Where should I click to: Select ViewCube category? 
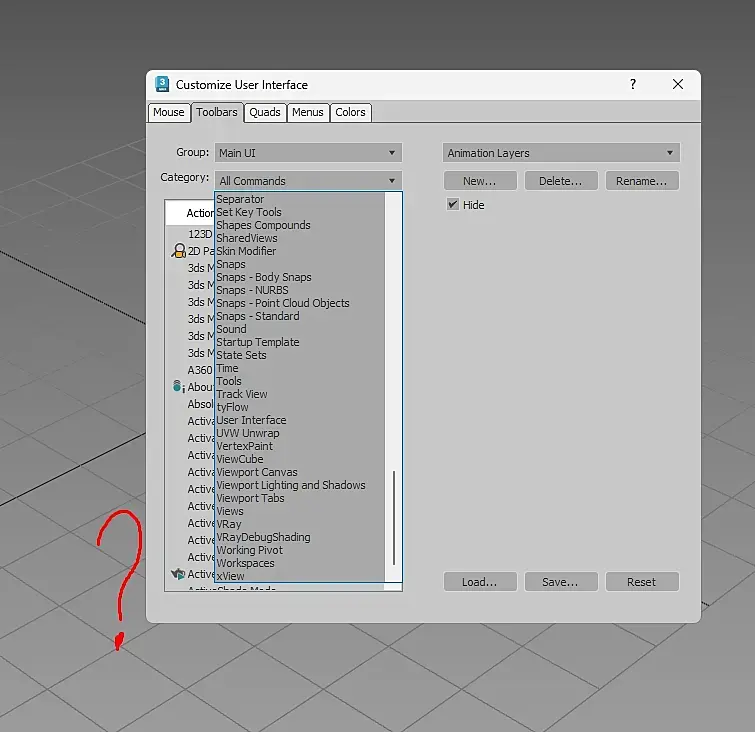300,459
